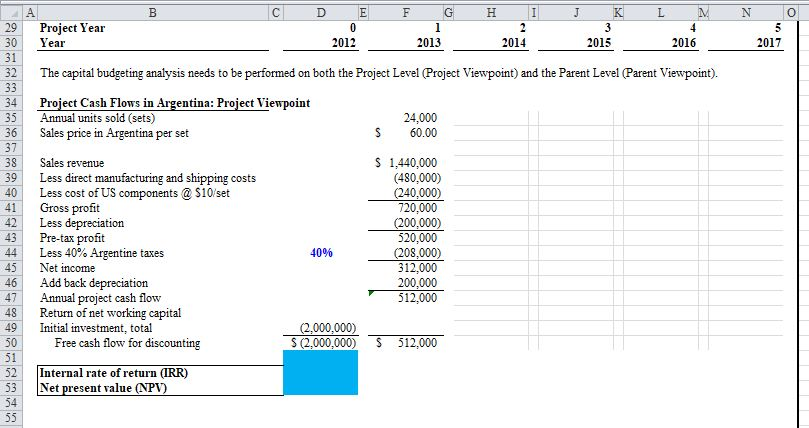Screen dimensions: 809x428
Task: Click the 200,000 add back depreciation value
Action: pyautogui.click(x=417, y=283)
